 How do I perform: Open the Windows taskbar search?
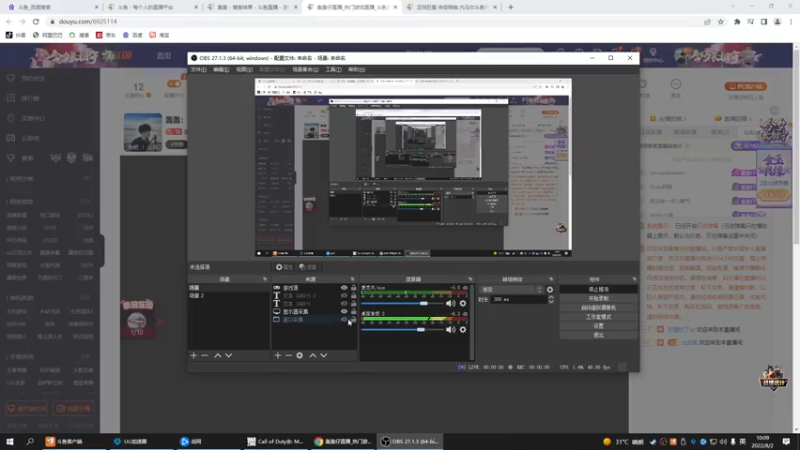(30, 441)
